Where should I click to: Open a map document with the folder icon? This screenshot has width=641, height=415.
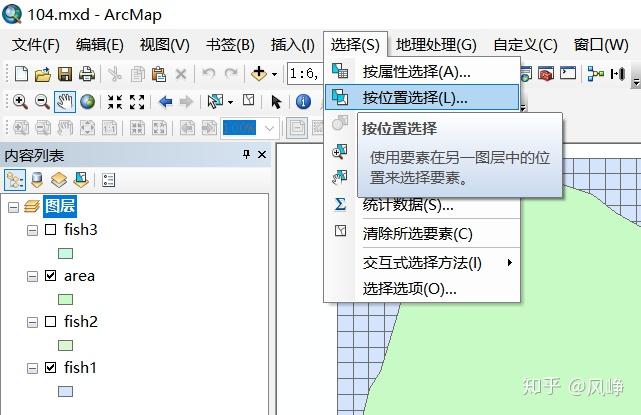tap(43, 74)
